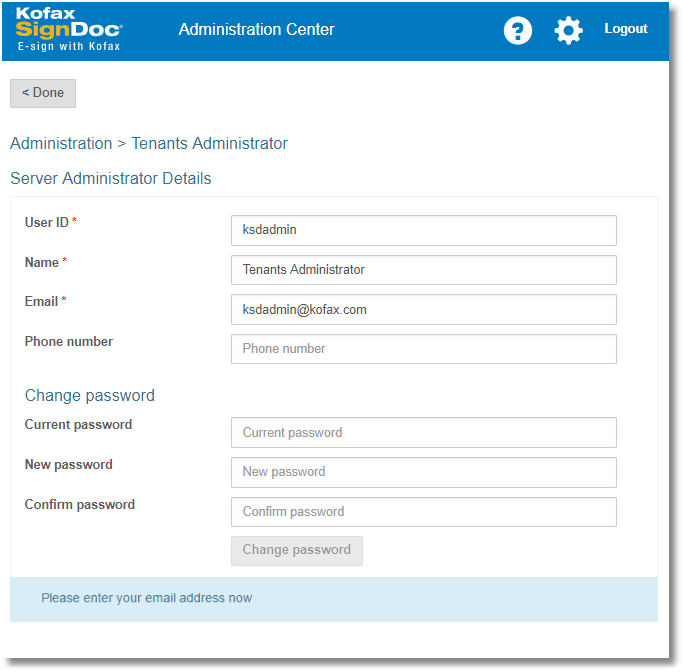The image size is (683, 672).
Task: Click the Email label with red asterisk
Action: coord(45,301)
